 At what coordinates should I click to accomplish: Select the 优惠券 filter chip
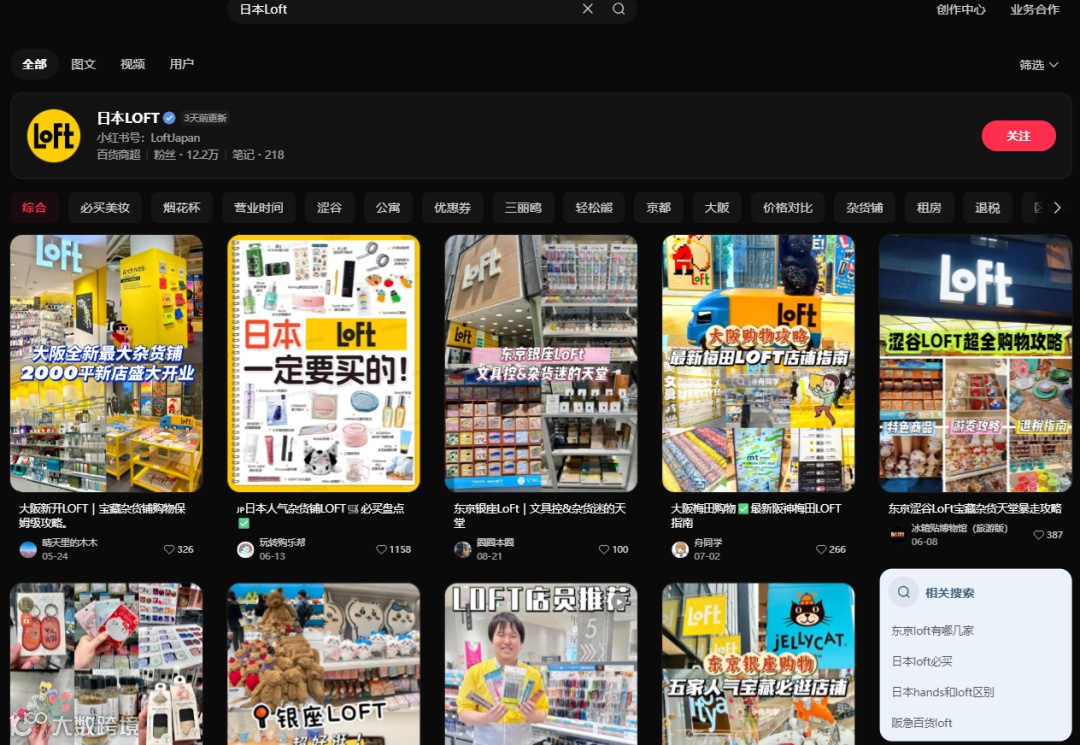pos(453,207)
